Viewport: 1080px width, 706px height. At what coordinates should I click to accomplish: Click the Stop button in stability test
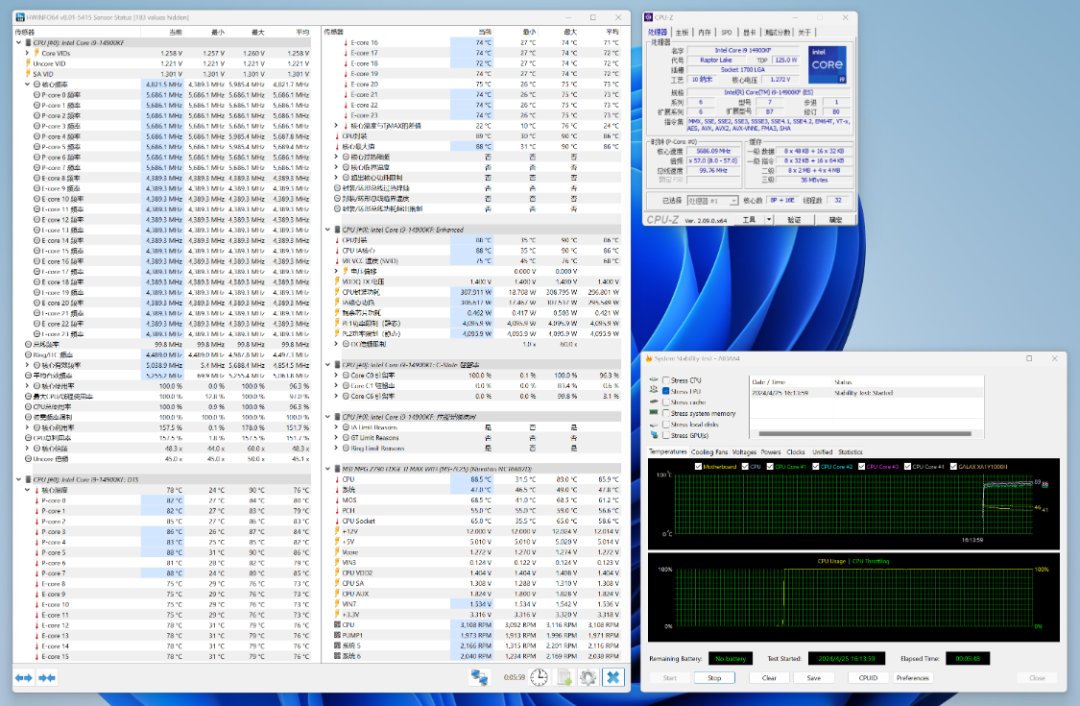tap(714, 677)
